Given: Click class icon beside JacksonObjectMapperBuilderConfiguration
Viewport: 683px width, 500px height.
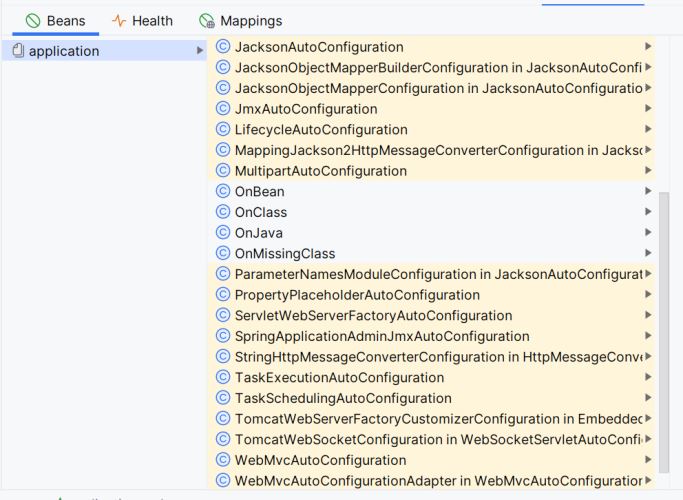Looking at the screenshot, I should (223, 67).
